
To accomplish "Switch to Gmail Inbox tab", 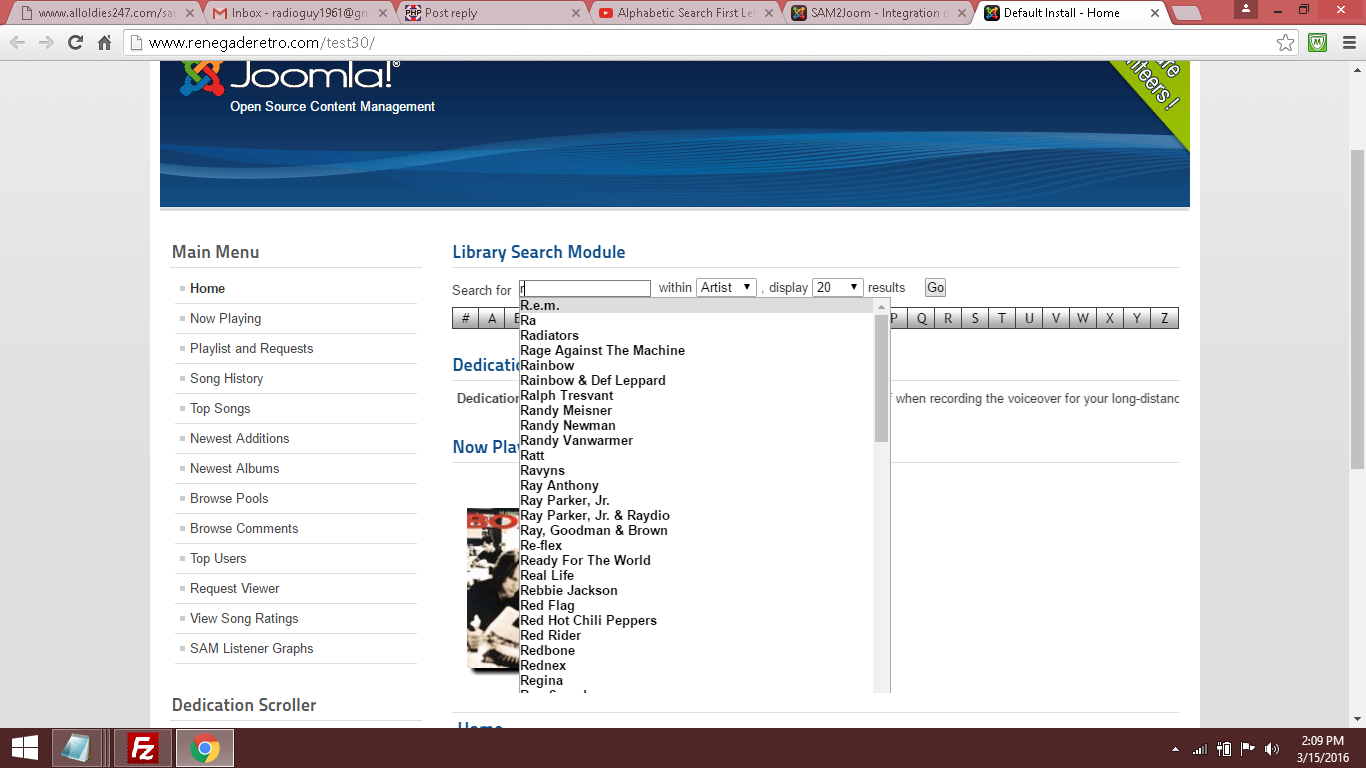I will tap(298, 13).
